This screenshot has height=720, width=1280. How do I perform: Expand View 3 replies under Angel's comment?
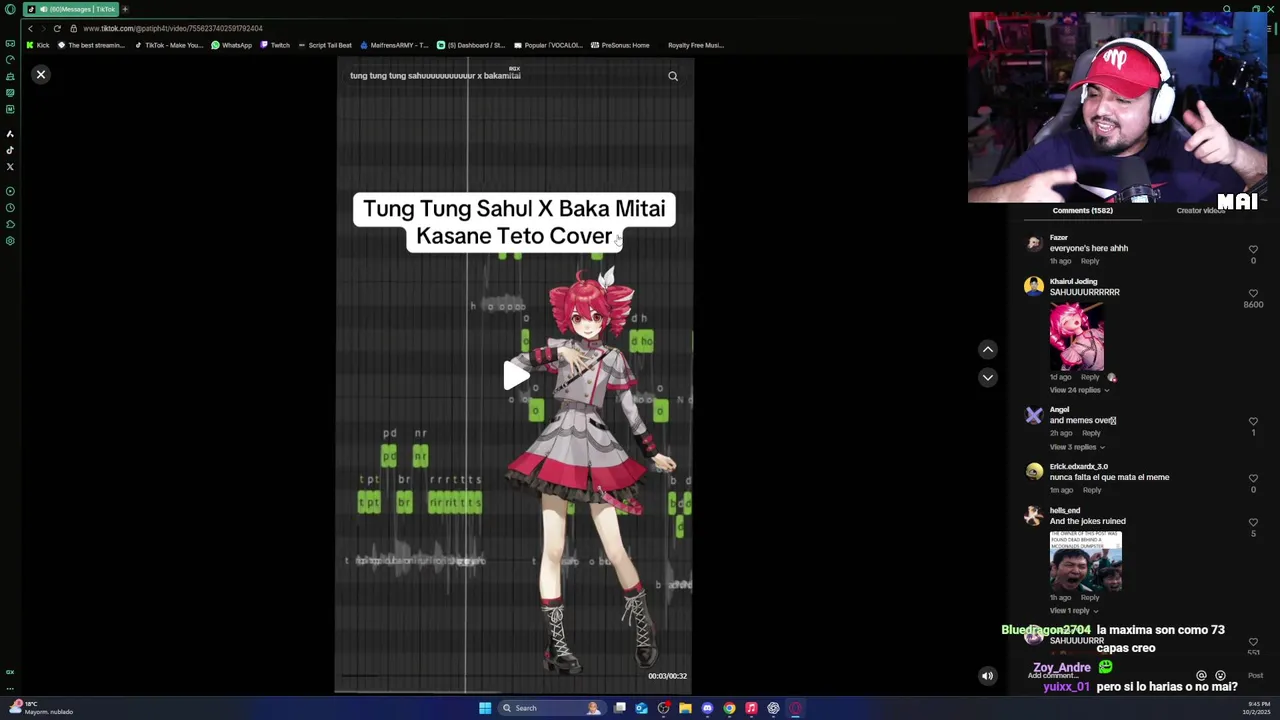point(1077,447)
